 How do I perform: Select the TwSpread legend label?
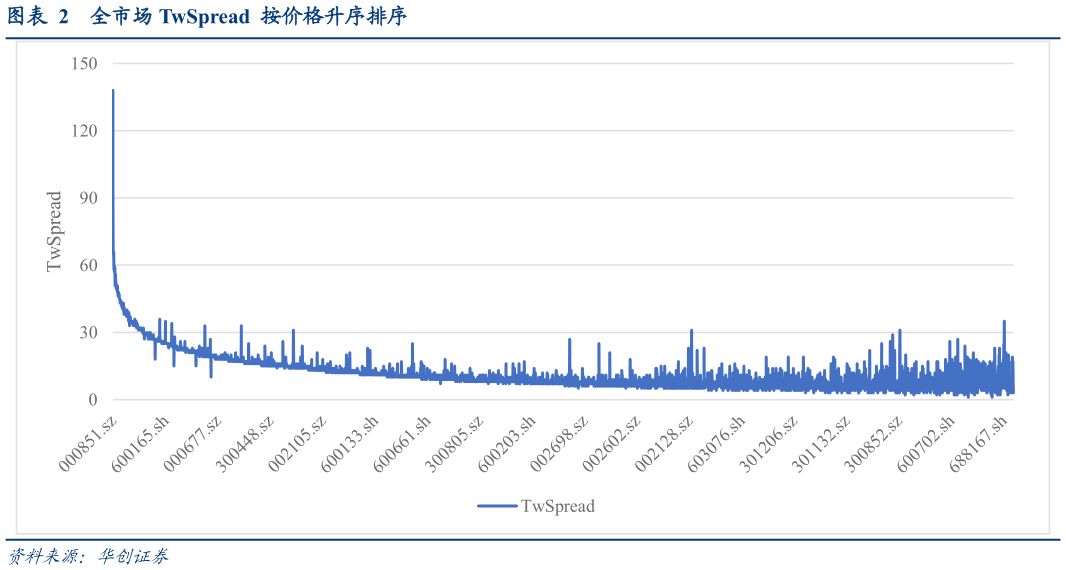point(557,506)
